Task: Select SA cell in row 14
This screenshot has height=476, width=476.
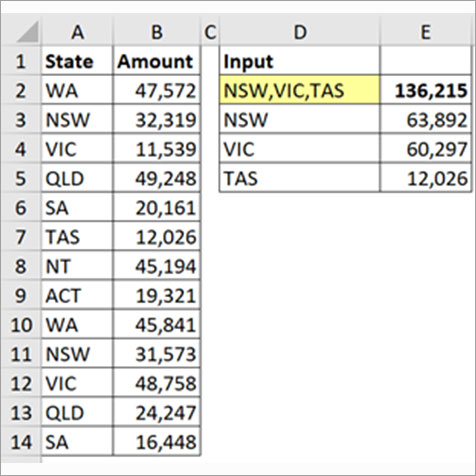Action: 77,442
